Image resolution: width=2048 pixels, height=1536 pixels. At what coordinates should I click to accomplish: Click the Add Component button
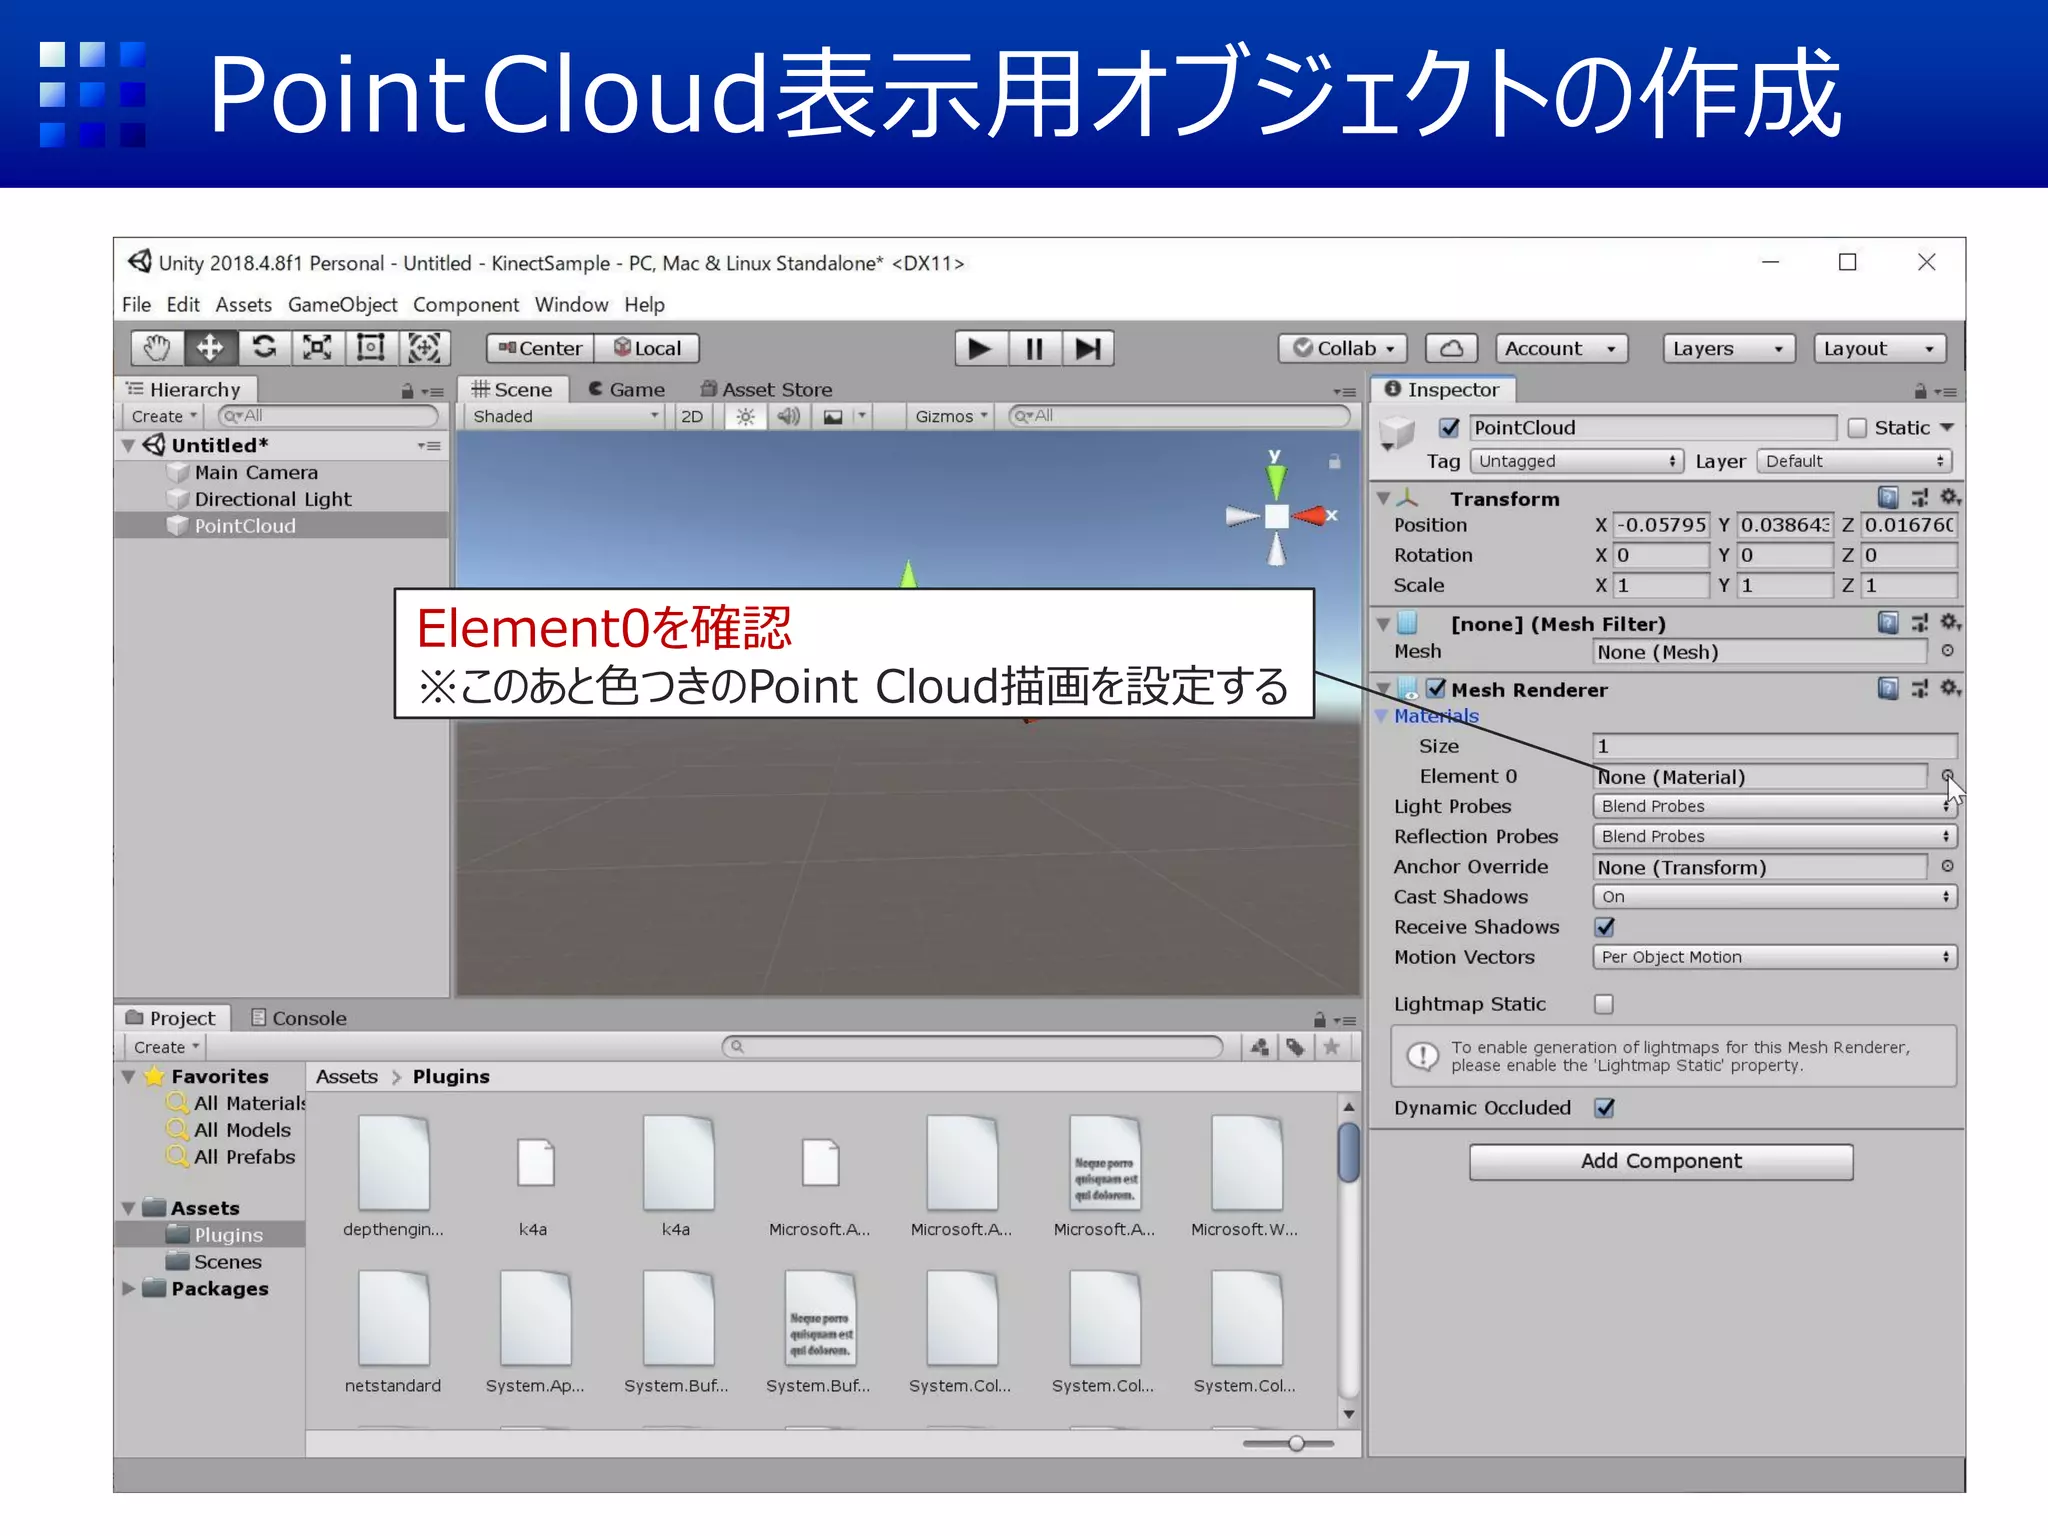pos(1661,1161)
